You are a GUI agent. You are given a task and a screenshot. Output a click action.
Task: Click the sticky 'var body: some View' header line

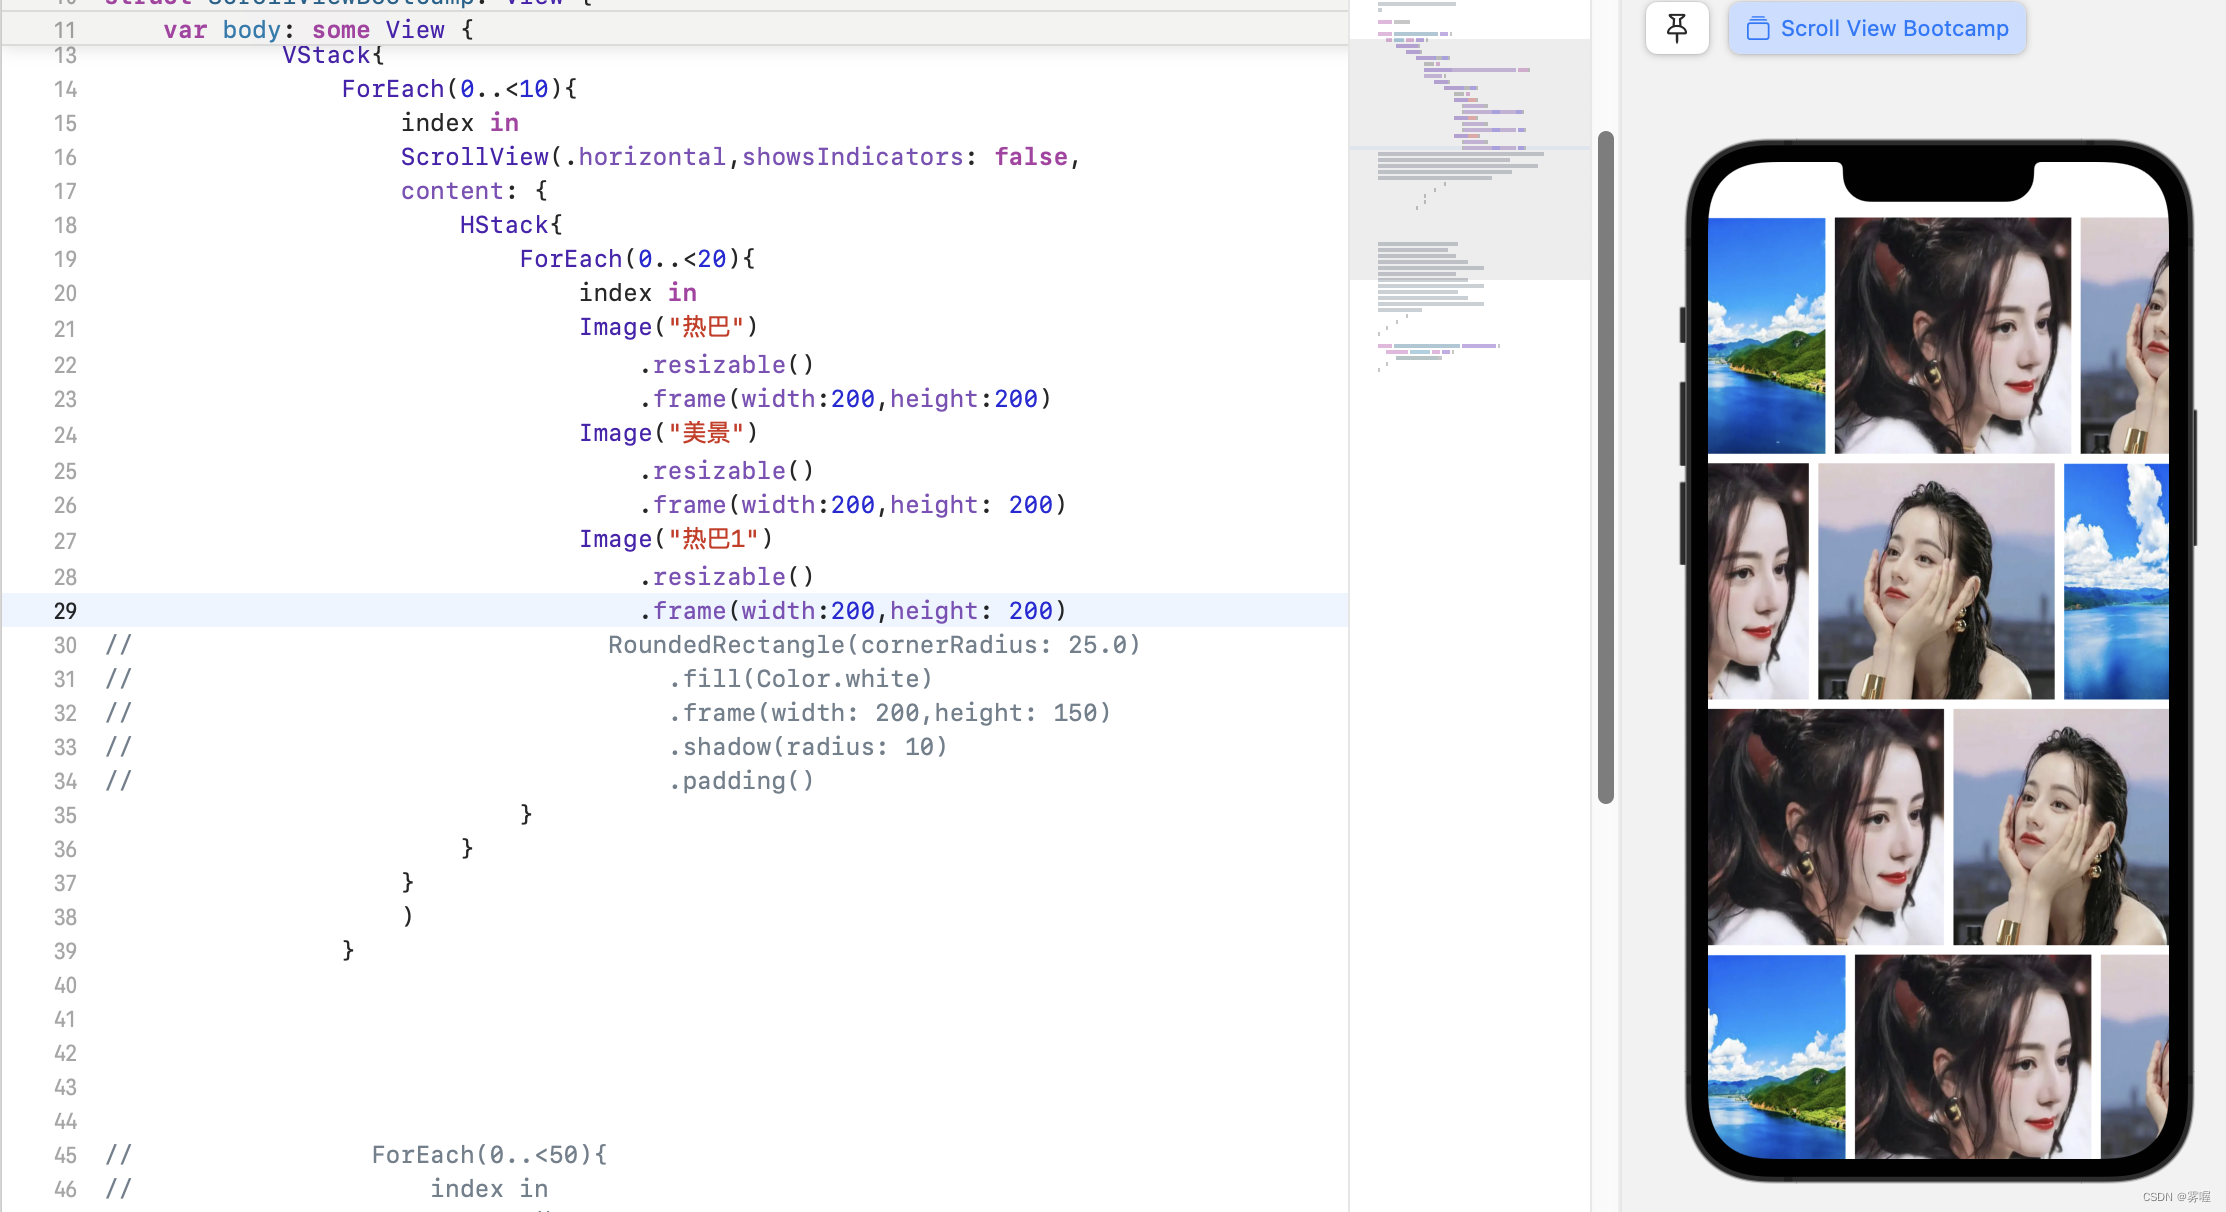pos(318,29)
